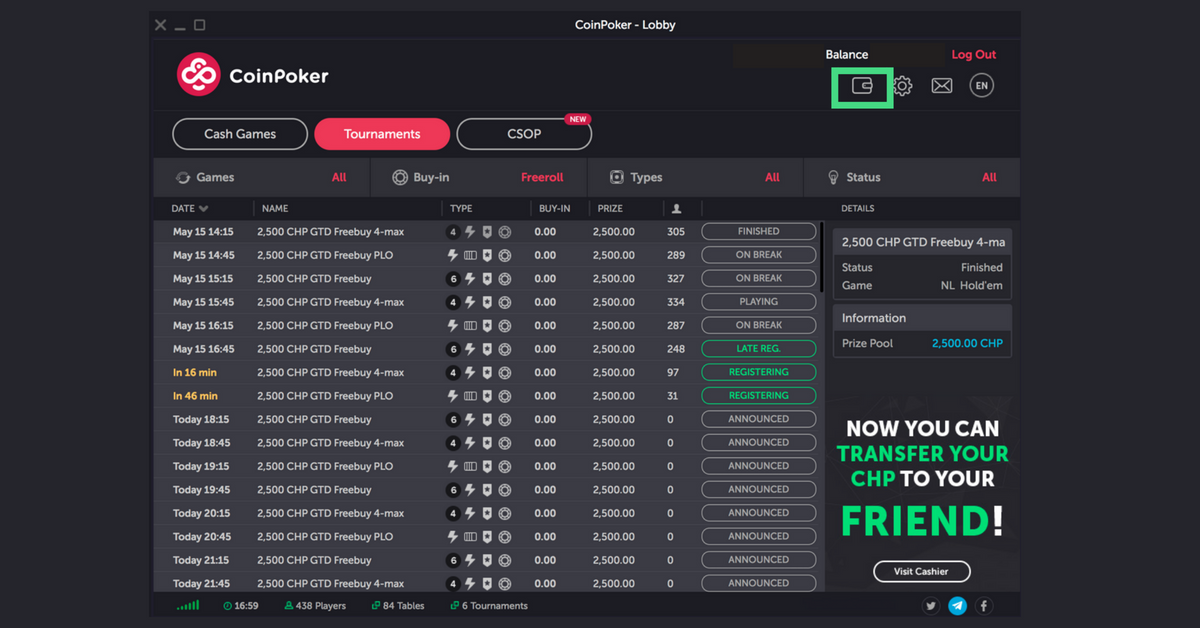Click the 334 players count cell
Screen dimensions: 1200x628
point(676,302)
